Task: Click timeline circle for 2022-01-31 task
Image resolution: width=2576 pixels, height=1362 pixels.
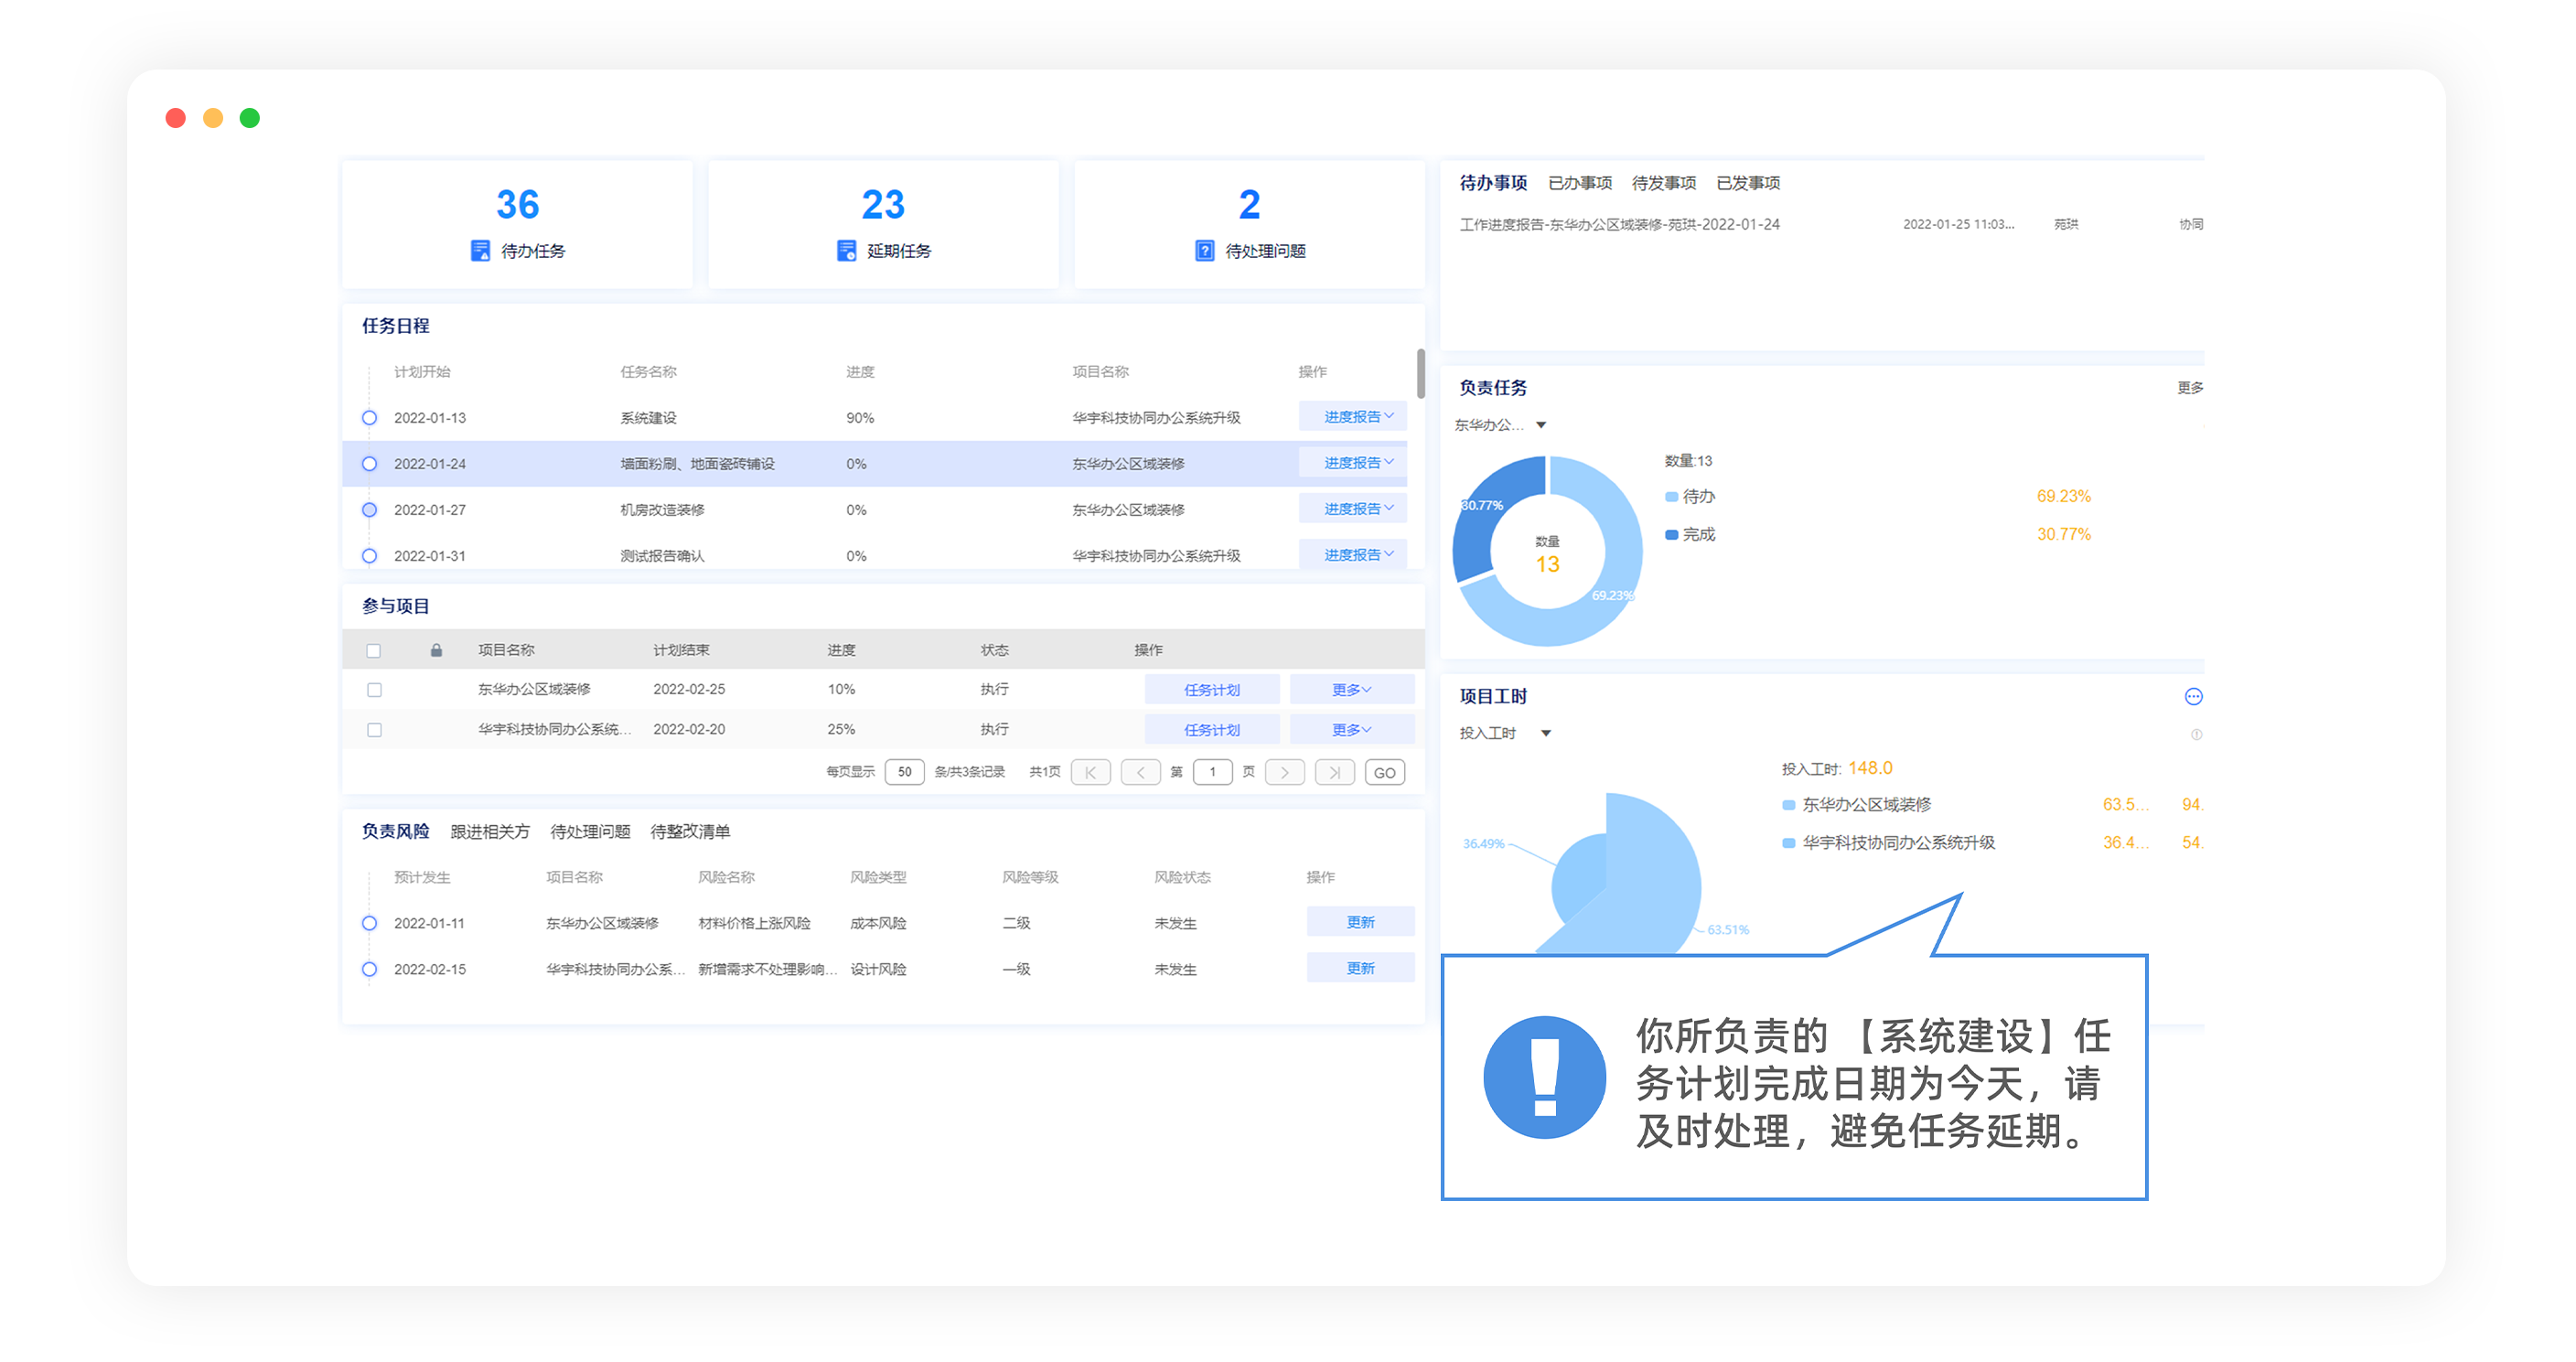Action: [369, 556]
